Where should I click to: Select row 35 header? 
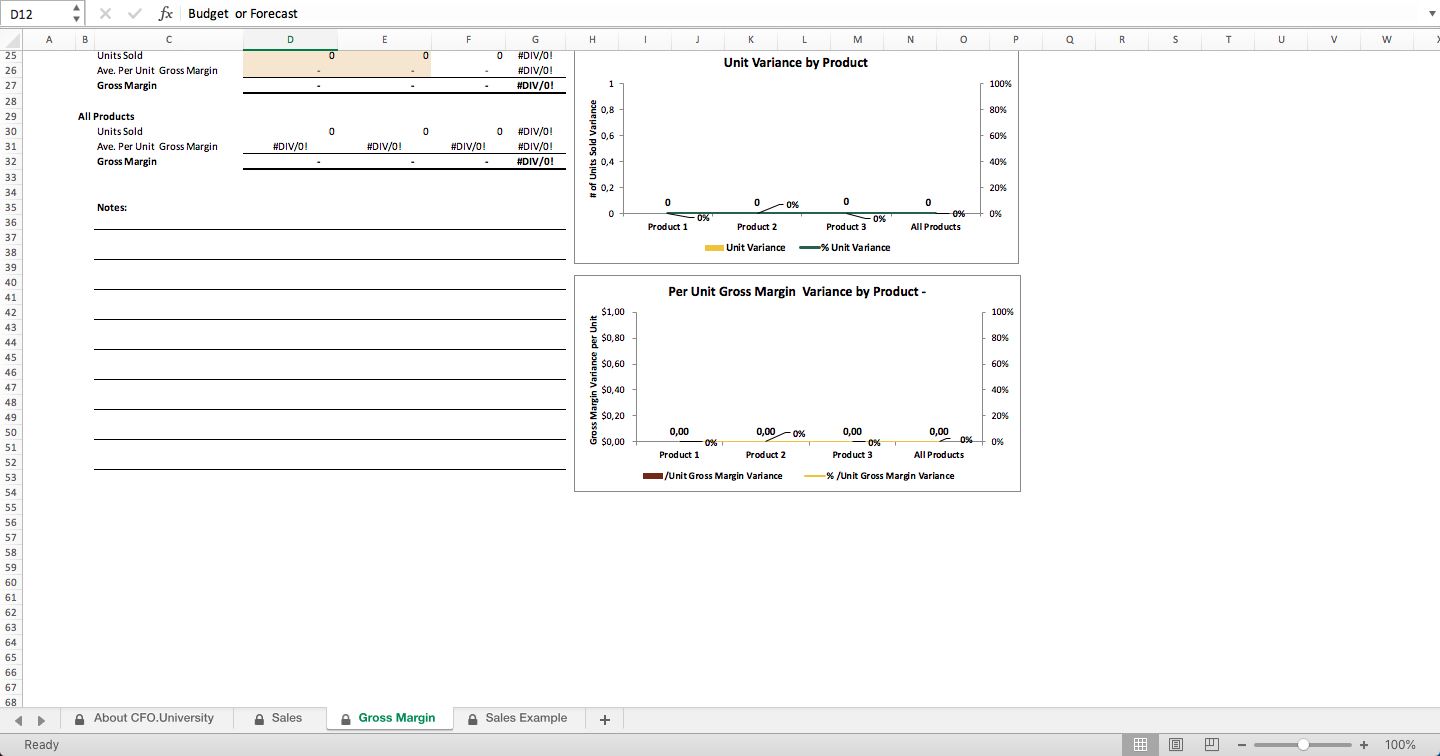tap(11, 207)
